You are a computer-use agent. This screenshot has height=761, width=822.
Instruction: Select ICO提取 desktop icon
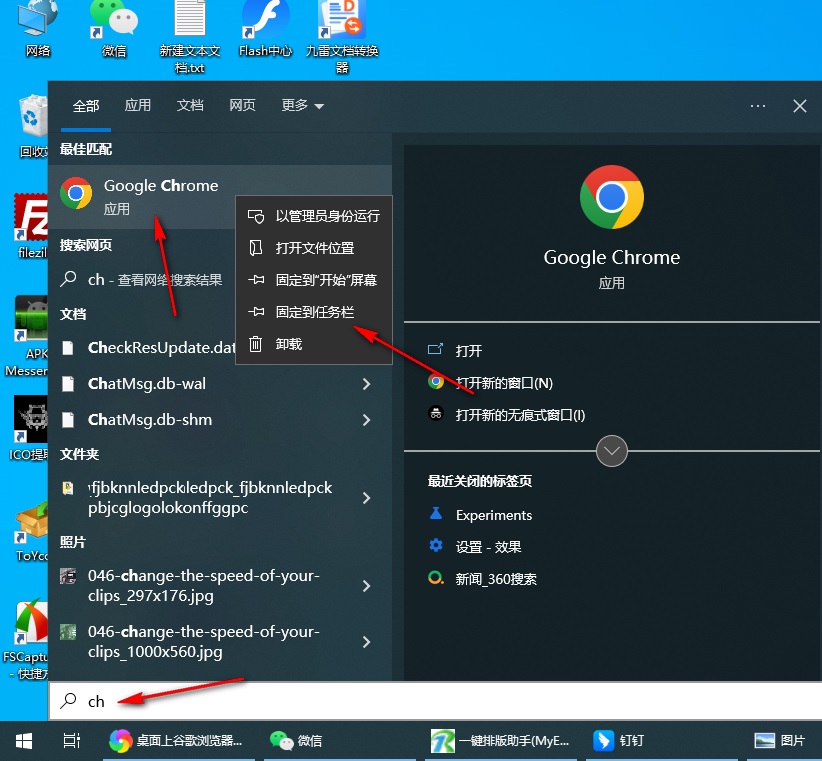[x=29, y=428]
